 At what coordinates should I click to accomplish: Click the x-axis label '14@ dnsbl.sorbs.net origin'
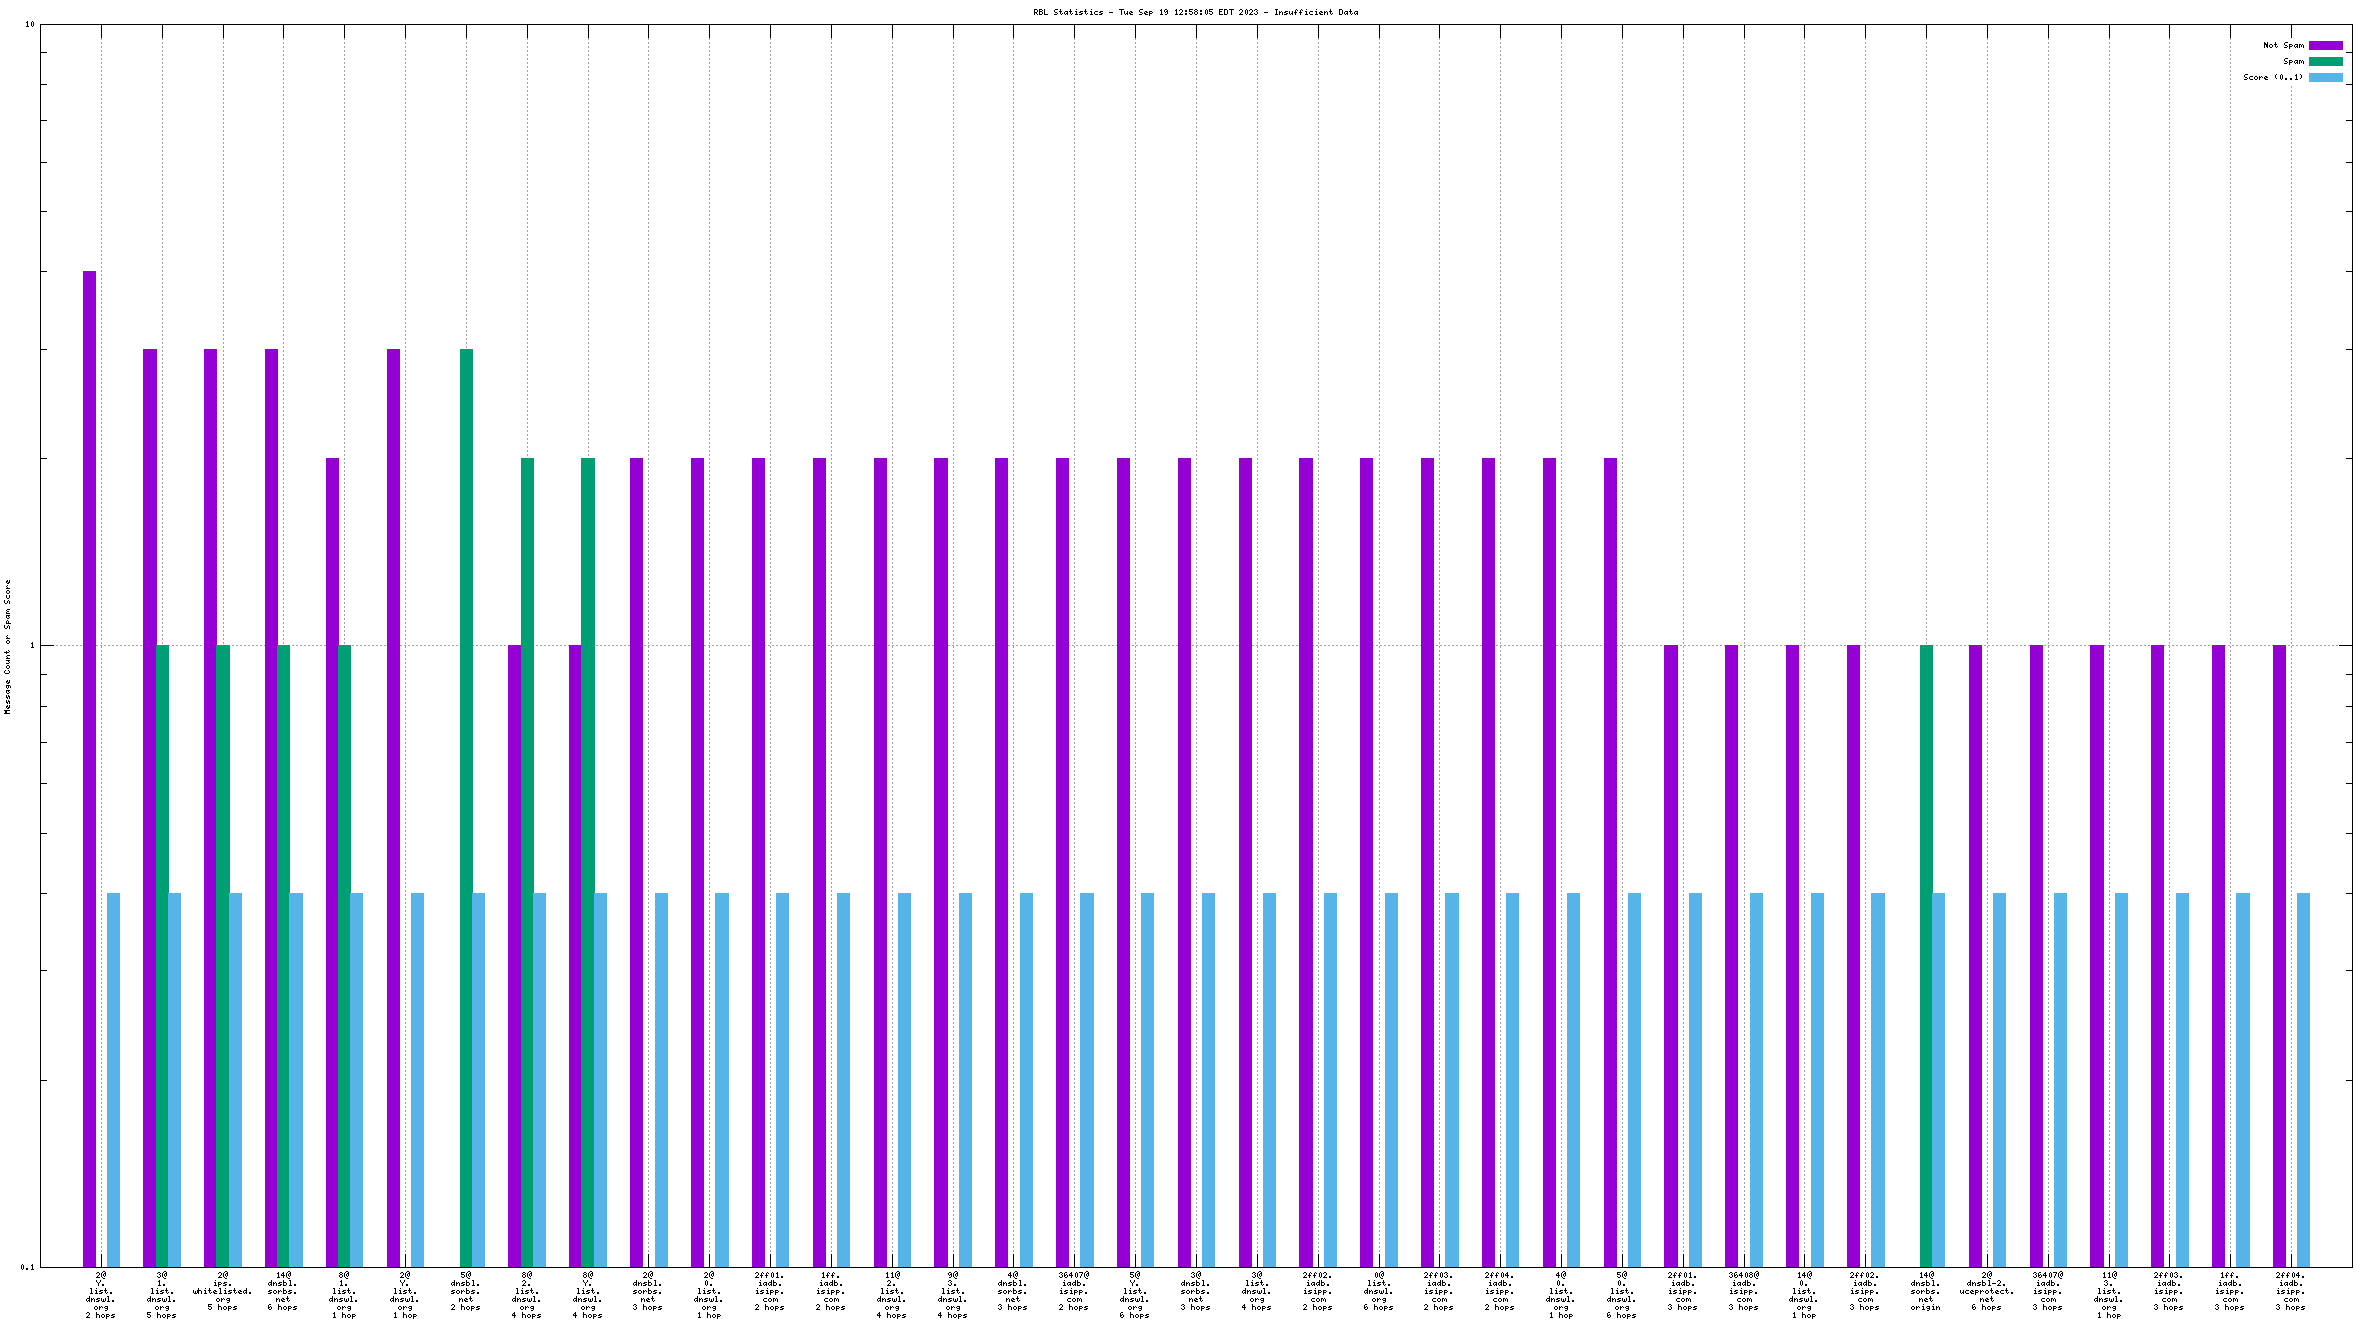coord(1925,1291)
